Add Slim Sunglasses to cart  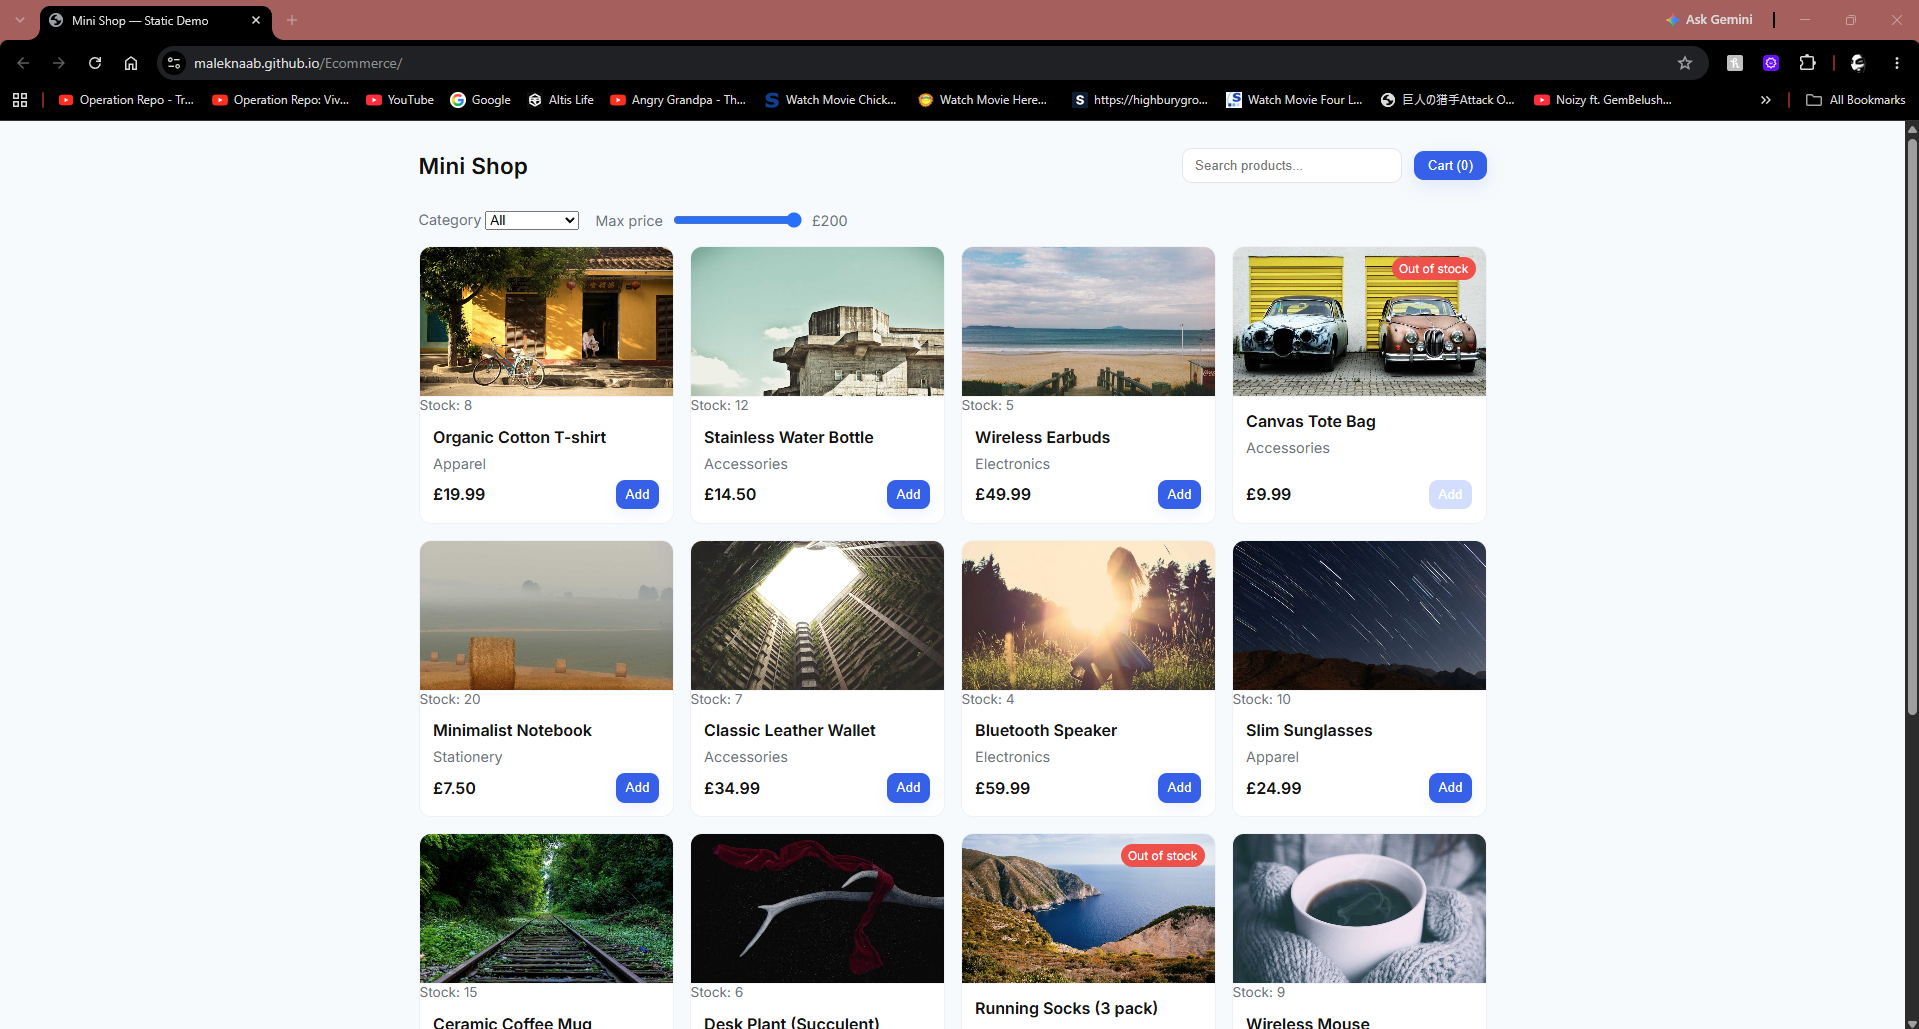[x=1450, y=788]
